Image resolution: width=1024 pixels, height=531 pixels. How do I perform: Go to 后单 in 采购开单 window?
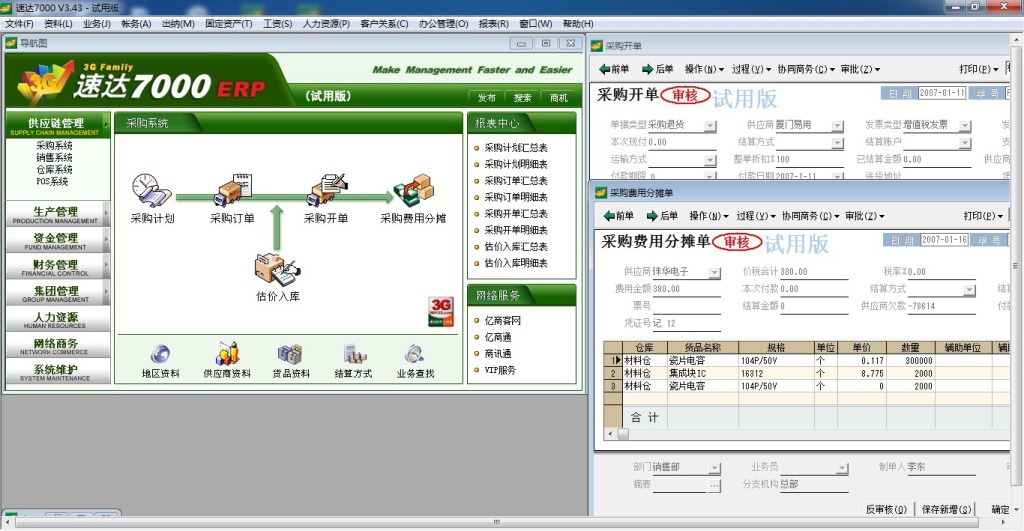658,69
